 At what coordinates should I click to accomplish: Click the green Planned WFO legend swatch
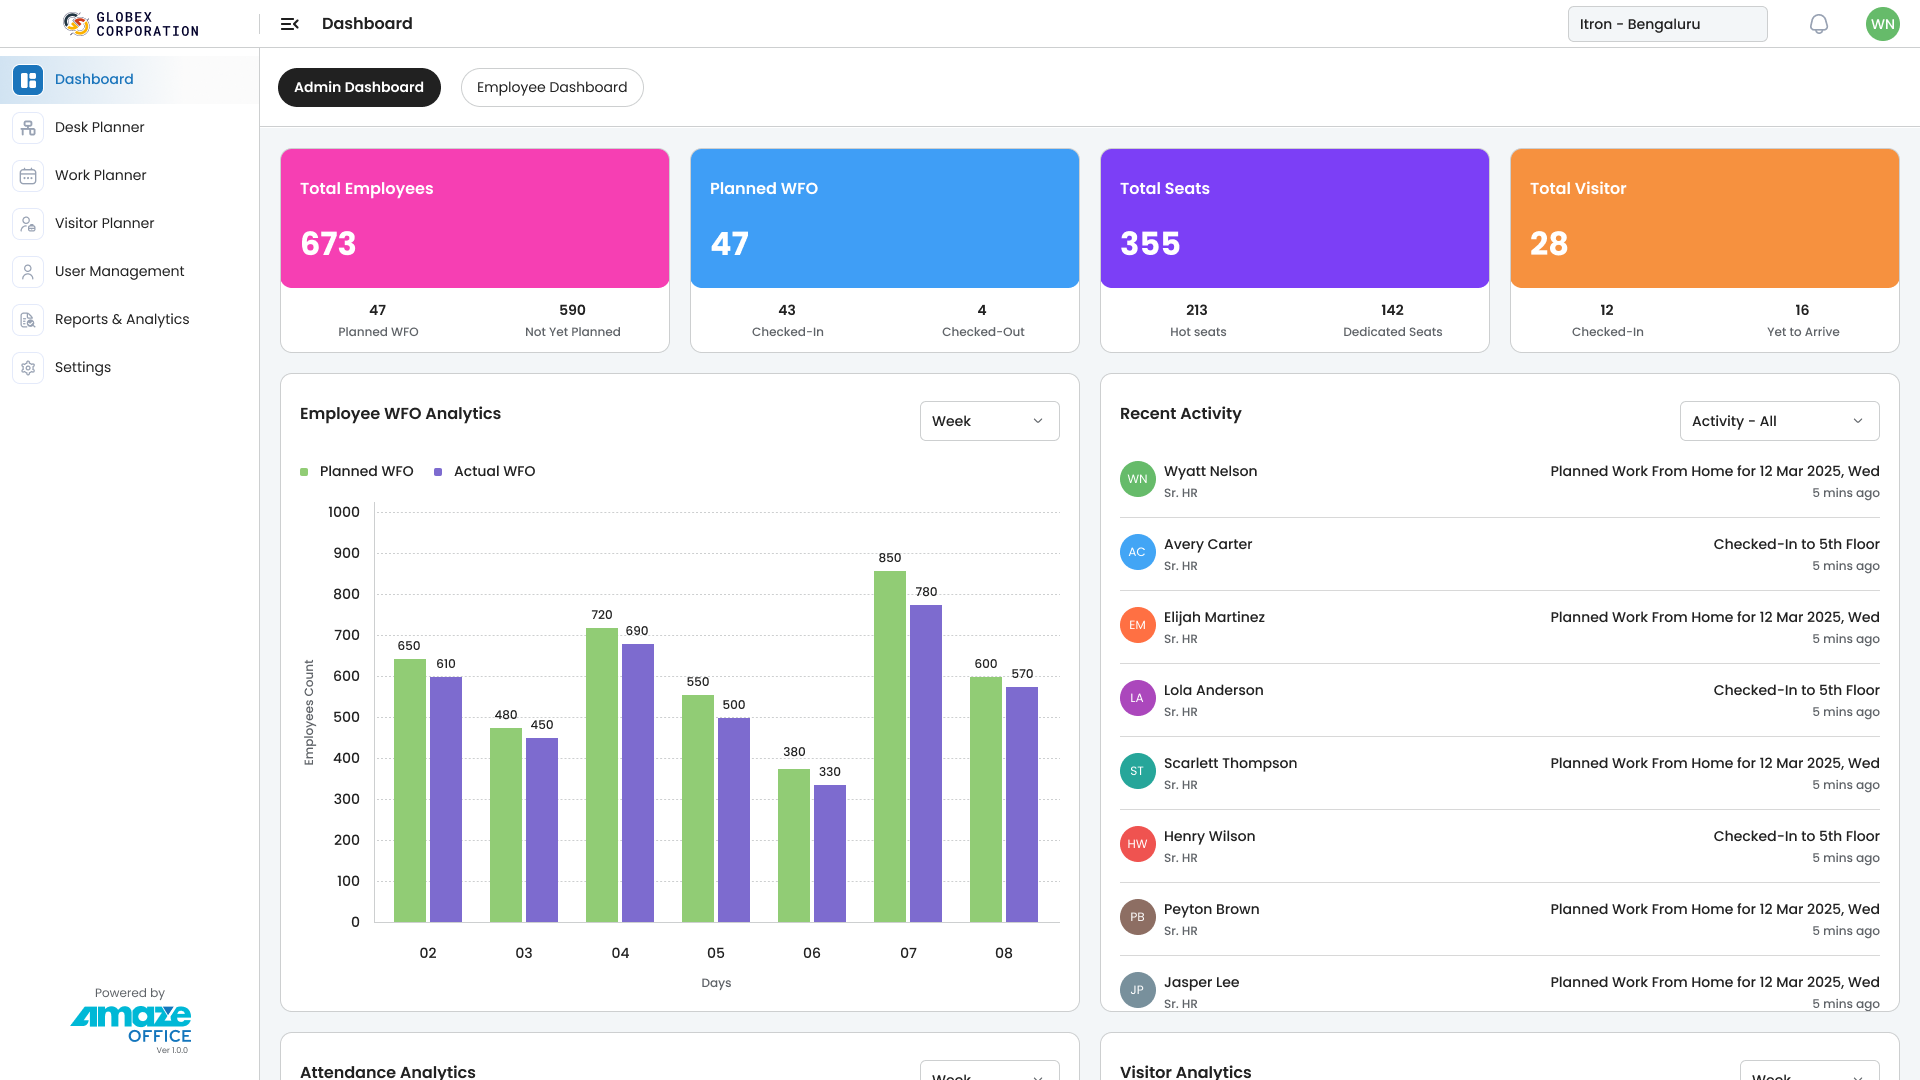[305, 471]
